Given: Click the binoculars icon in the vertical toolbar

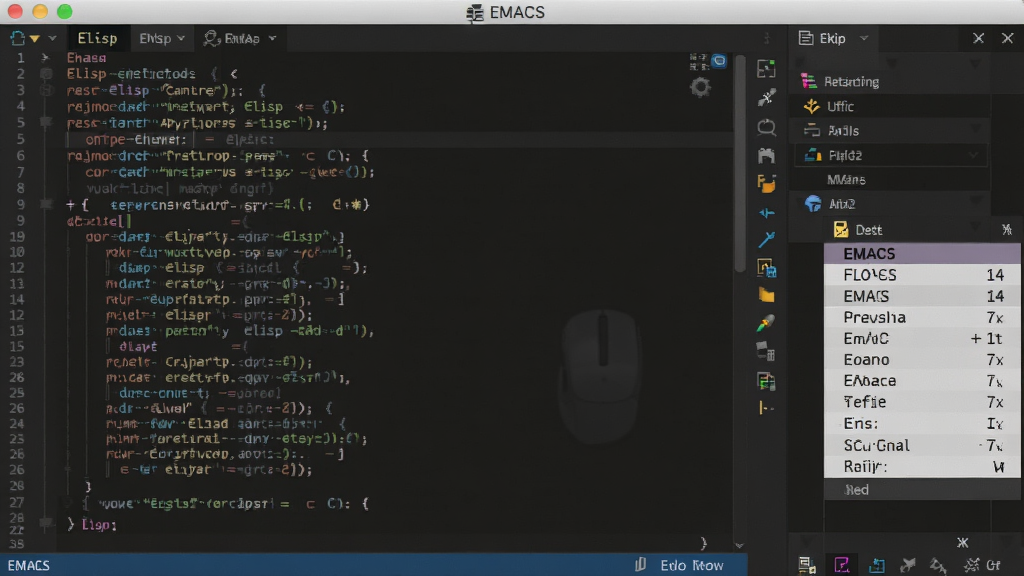Looking at the screenshot, I should pos(766,155).
